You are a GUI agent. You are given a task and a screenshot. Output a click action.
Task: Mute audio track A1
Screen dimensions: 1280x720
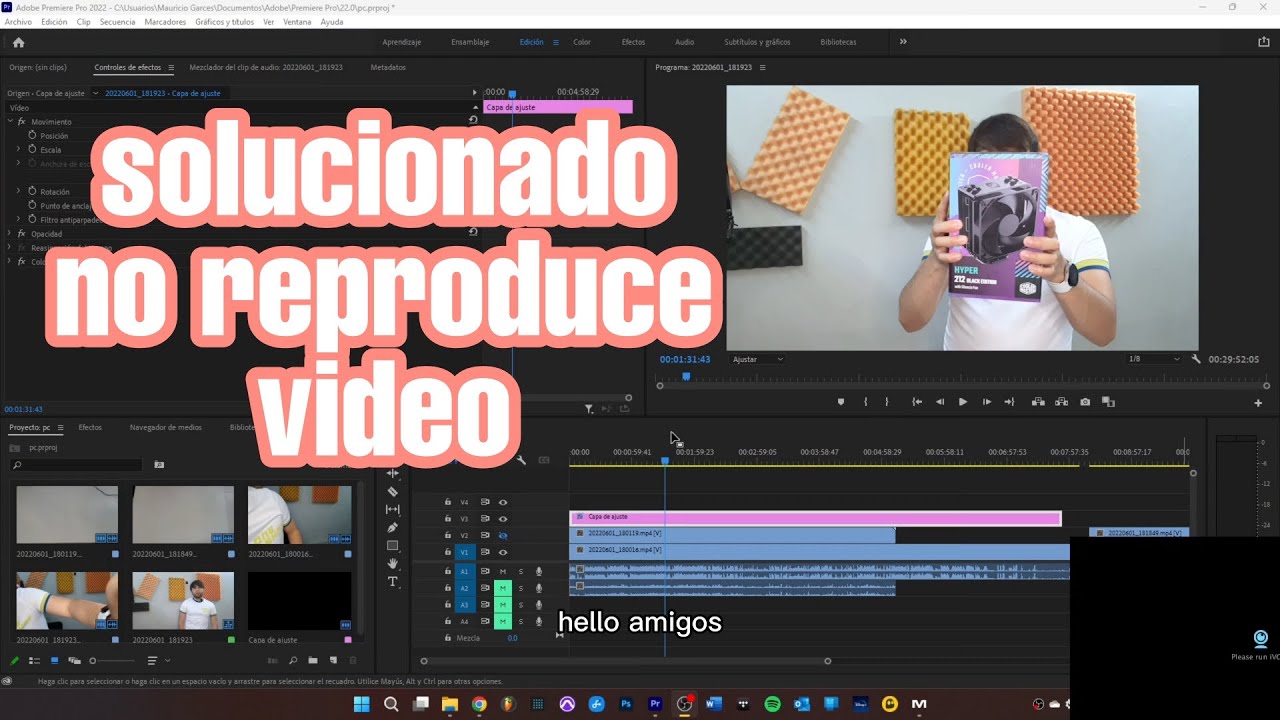click(503, 571)
